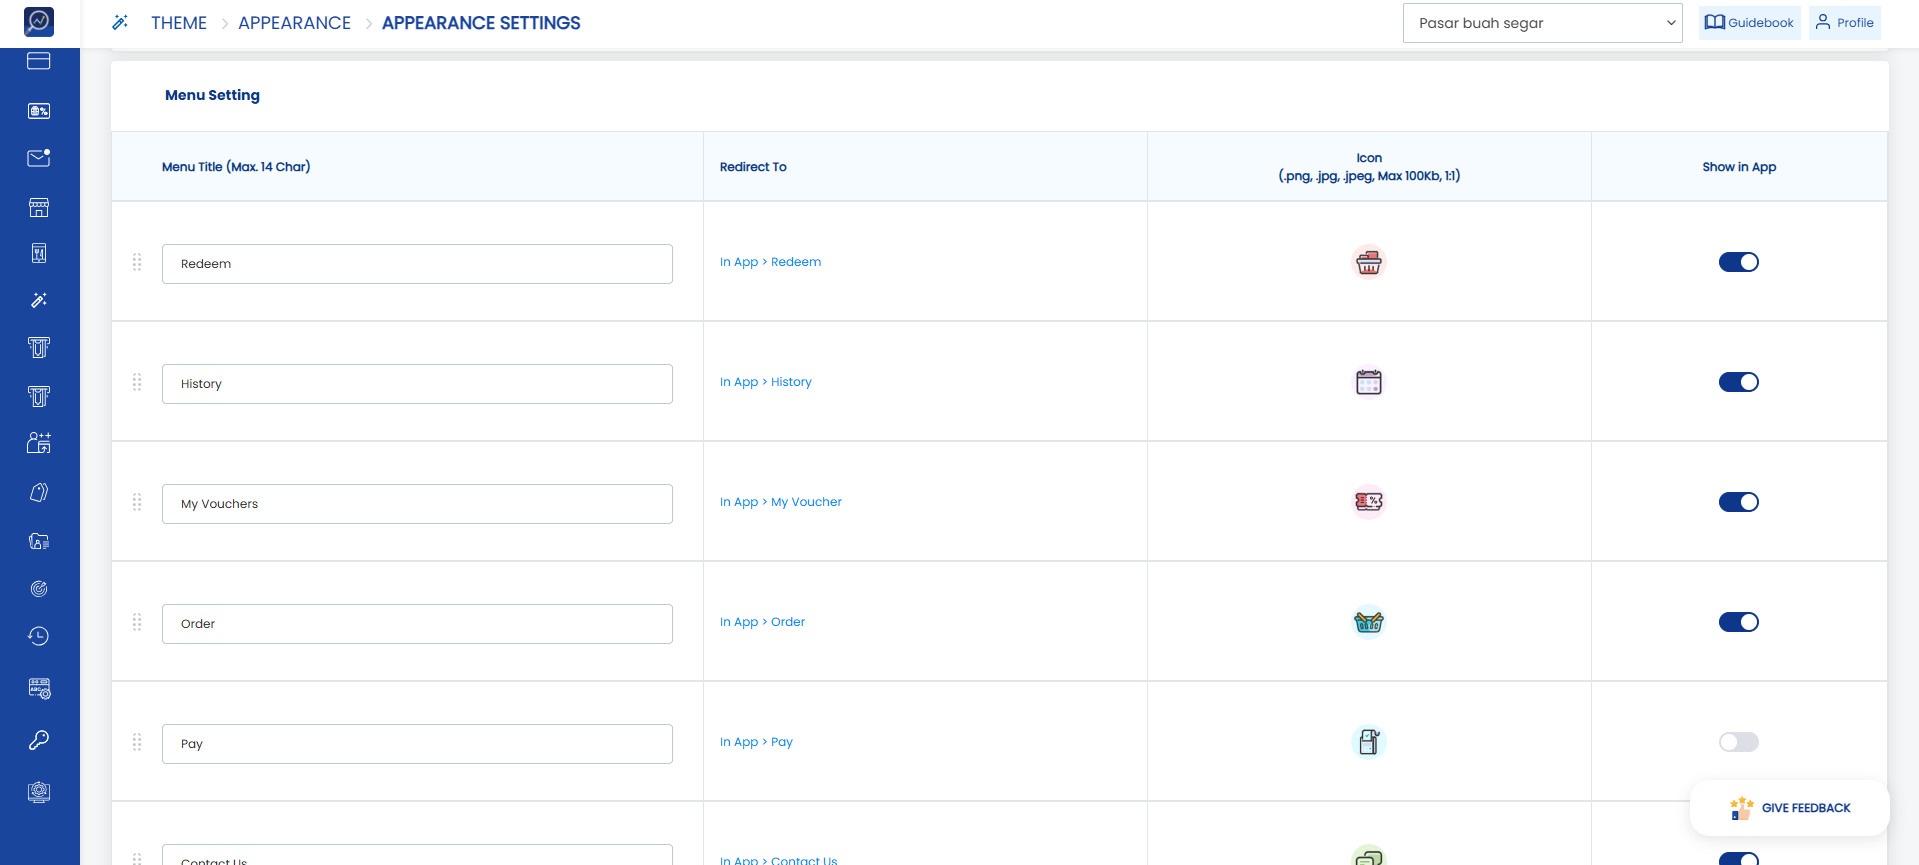This screenshot has width=1919, height=865.
Task: Open the card icon in the sidebar
Action: coord(39,61)
